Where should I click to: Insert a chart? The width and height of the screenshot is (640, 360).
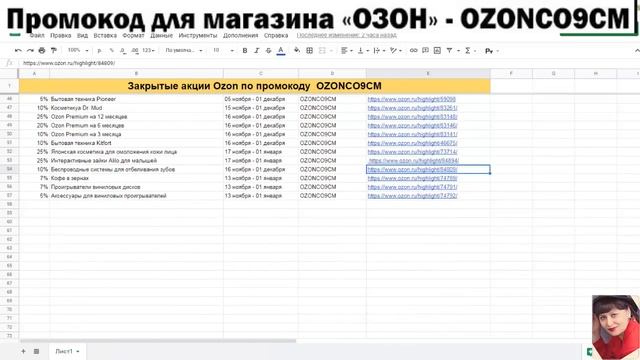click(437, 51)
